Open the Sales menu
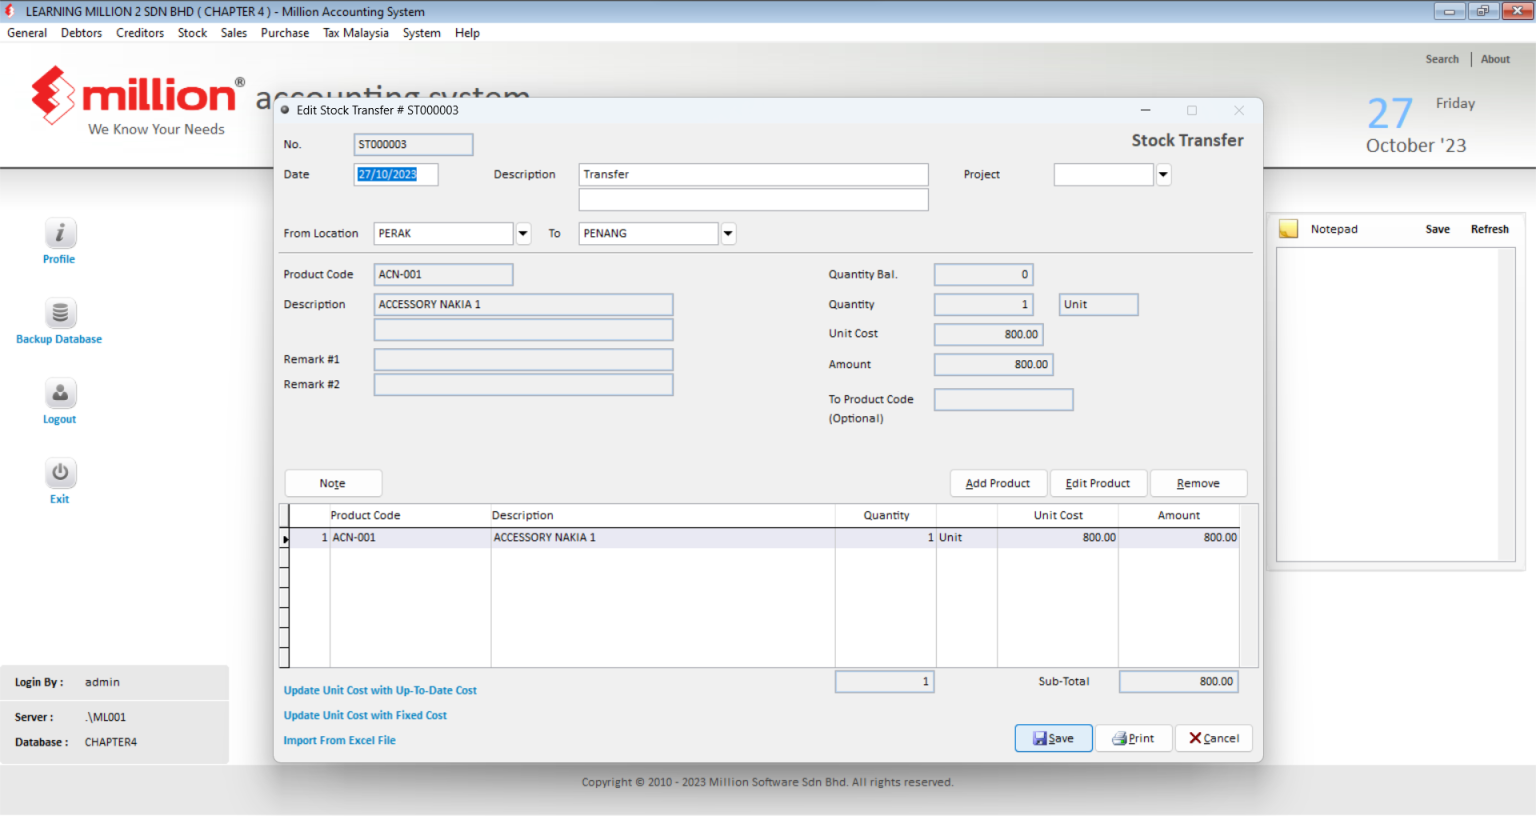The image size is (1536, 816). point(234,33)
